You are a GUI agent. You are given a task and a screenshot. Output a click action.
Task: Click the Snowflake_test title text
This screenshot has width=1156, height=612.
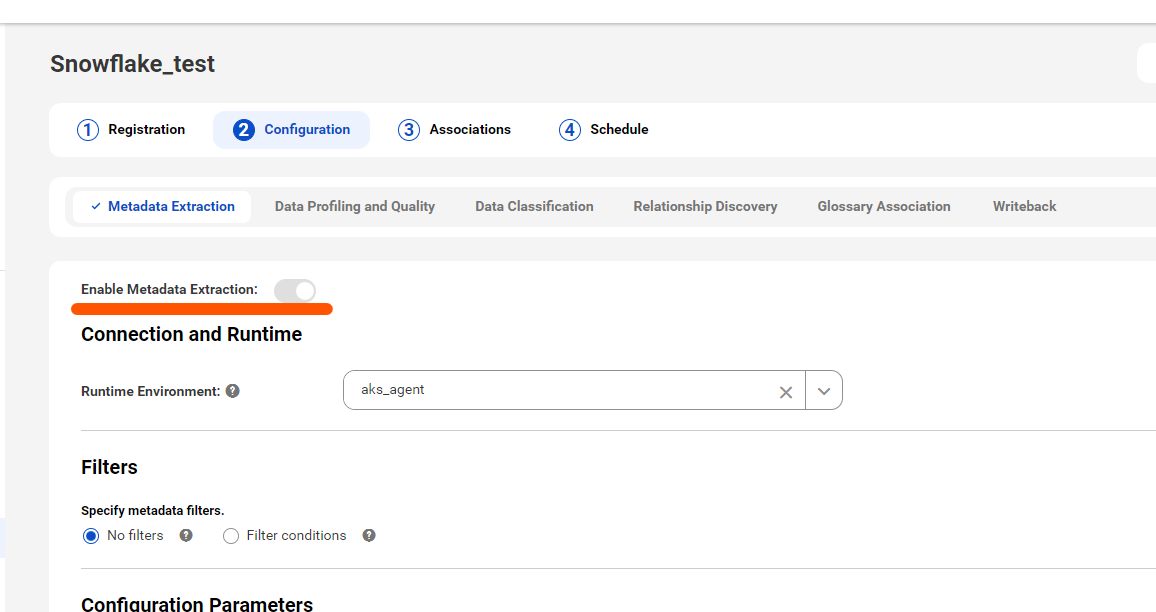pyautogui.click(x=133, y=64)
